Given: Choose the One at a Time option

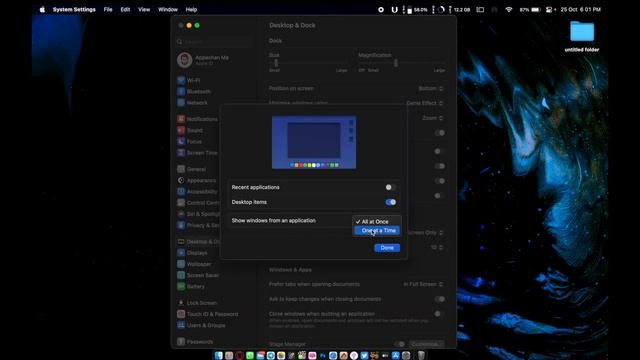Looking at the screenshot, I should [377, 231].
